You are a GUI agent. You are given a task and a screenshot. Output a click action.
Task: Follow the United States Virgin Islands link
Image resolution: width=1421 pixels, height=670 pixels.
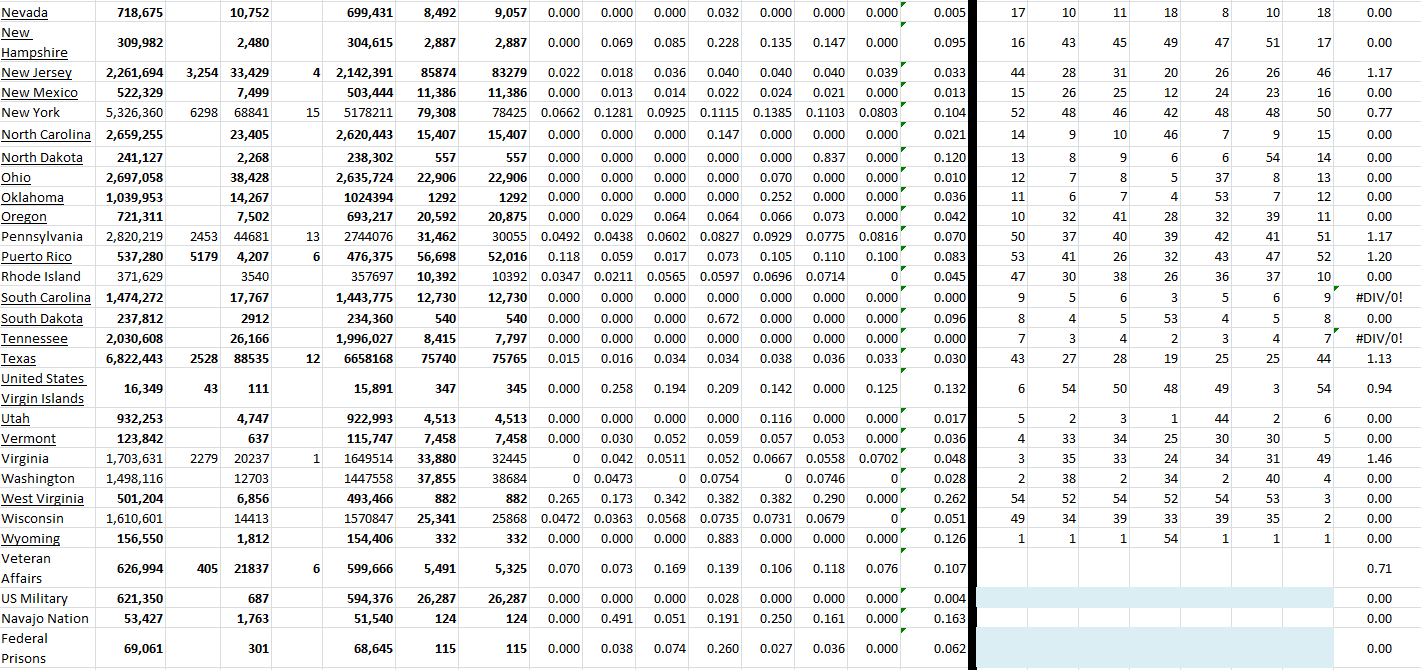42,388
